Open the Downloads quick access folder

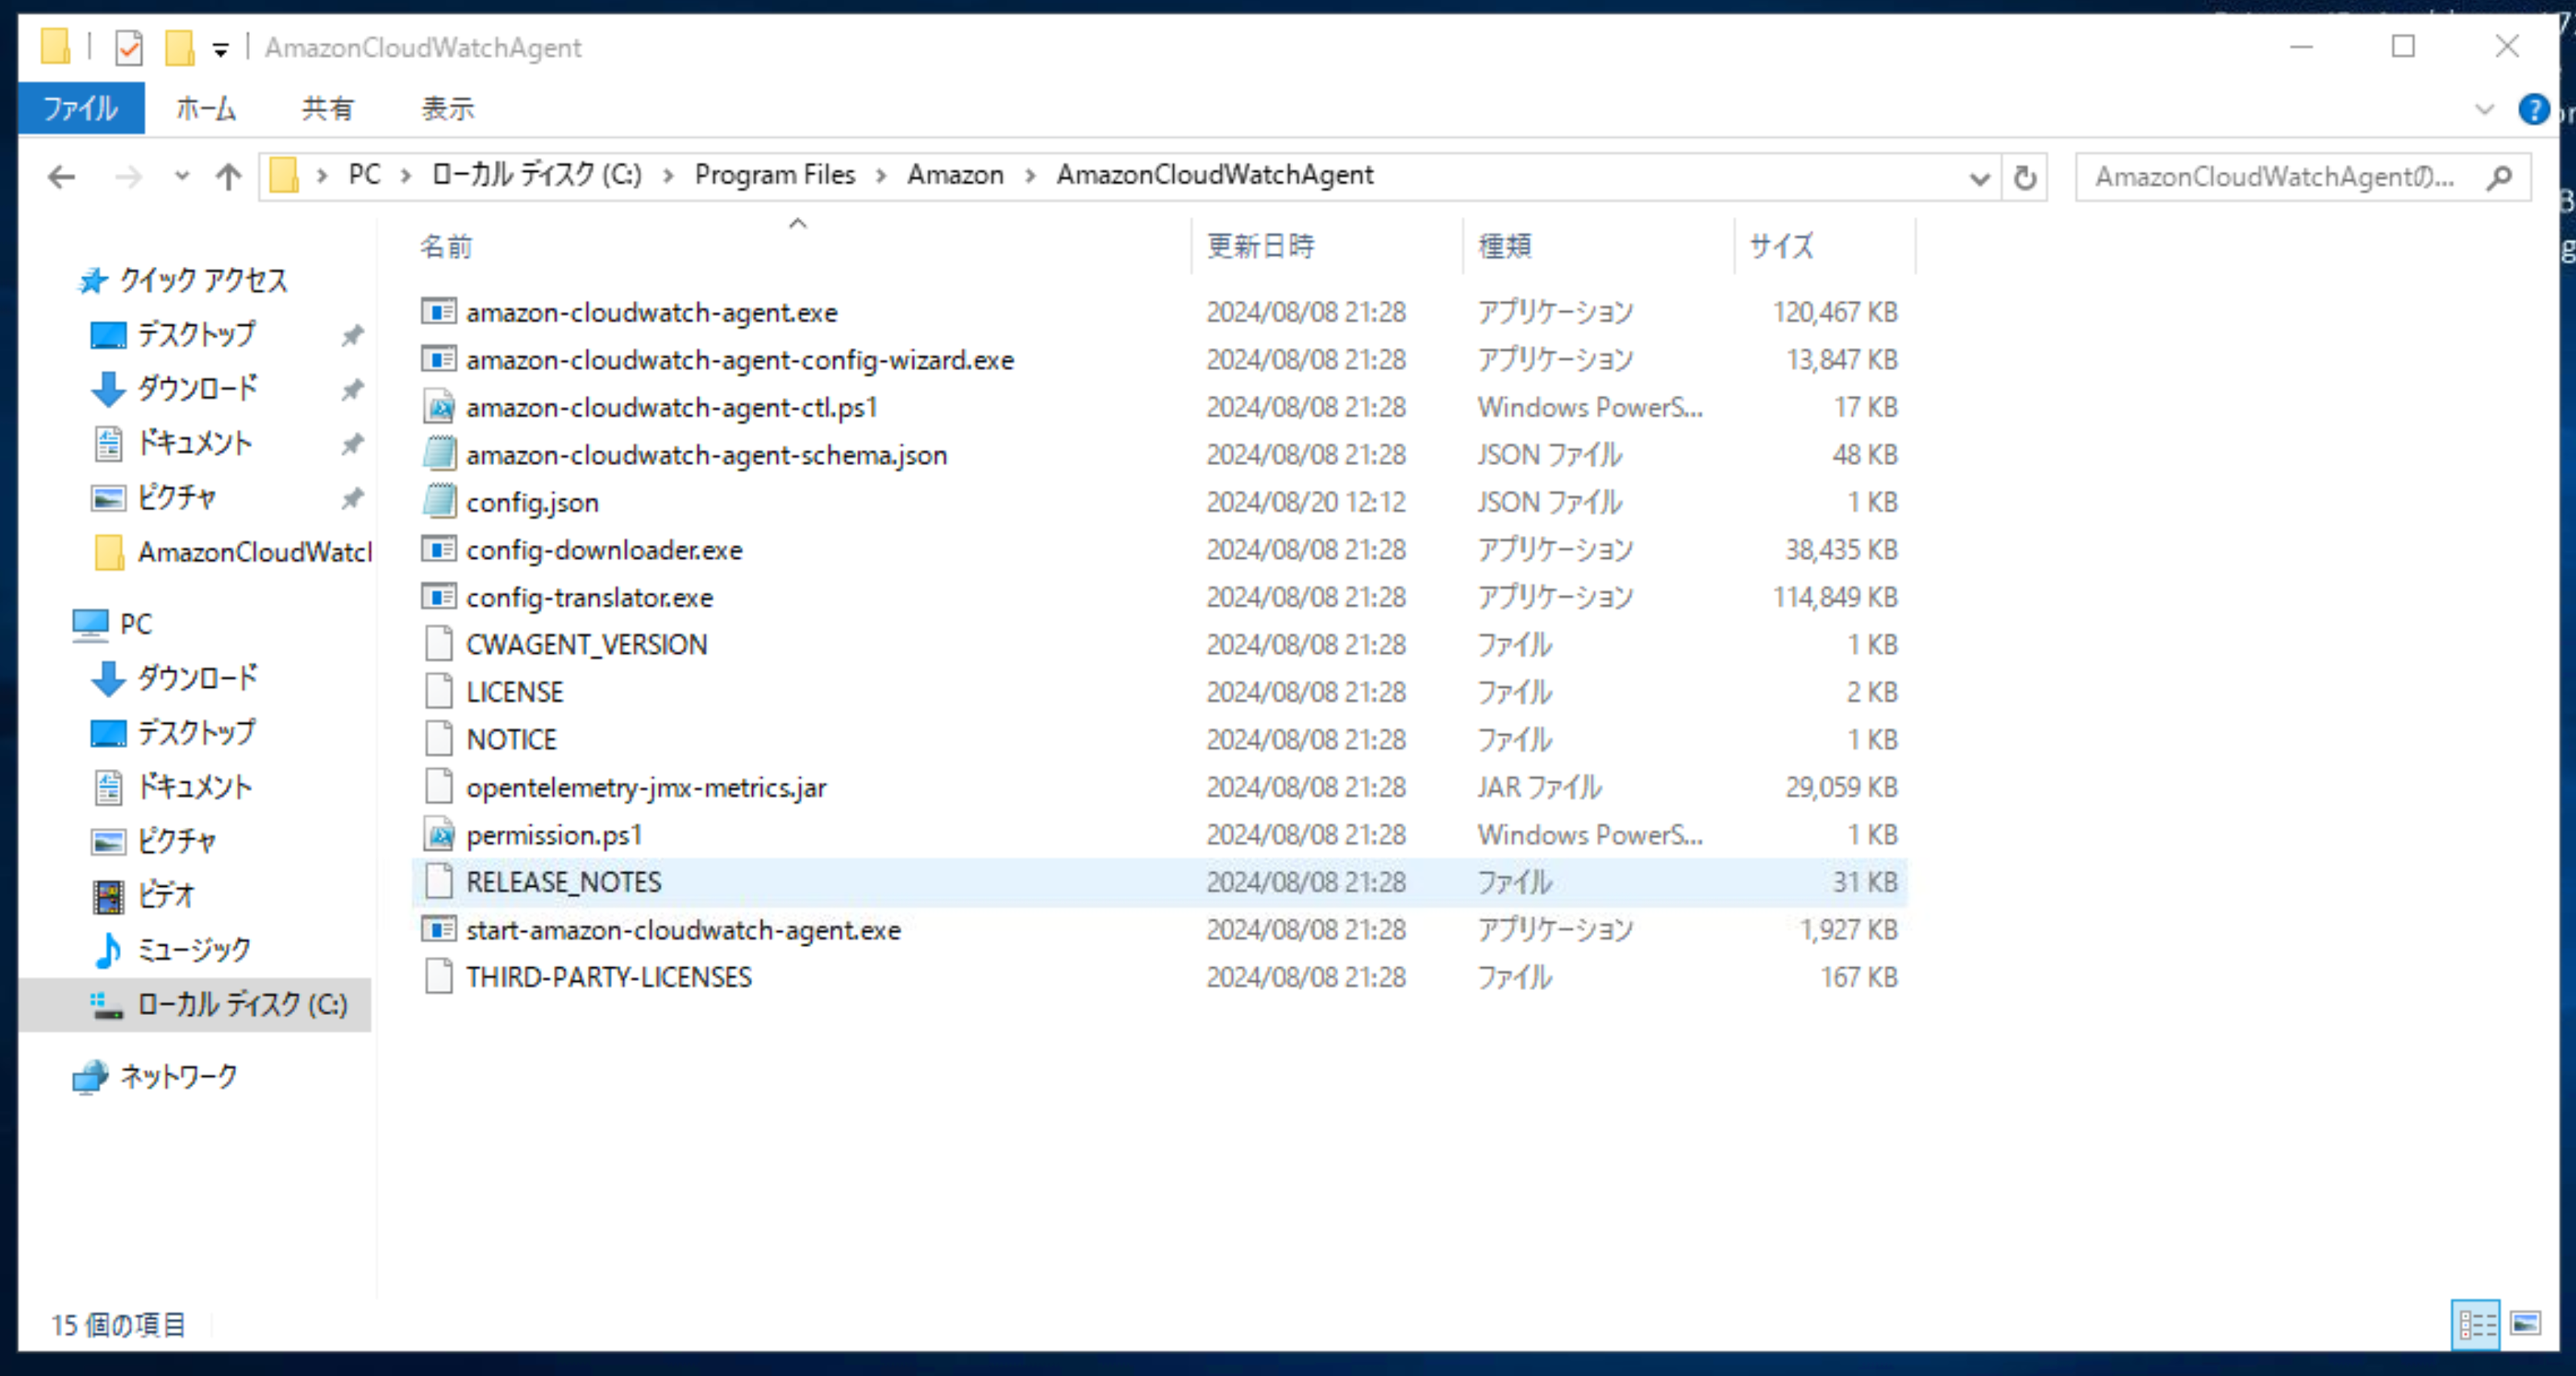coord(197,388)
